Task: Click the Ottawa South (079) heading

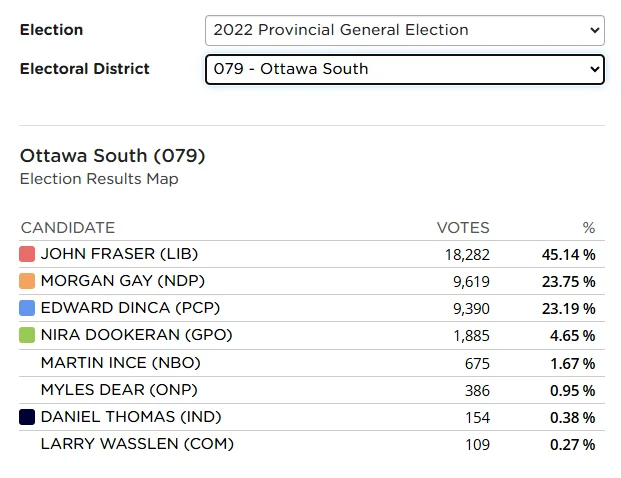Action: coord(112,156)
